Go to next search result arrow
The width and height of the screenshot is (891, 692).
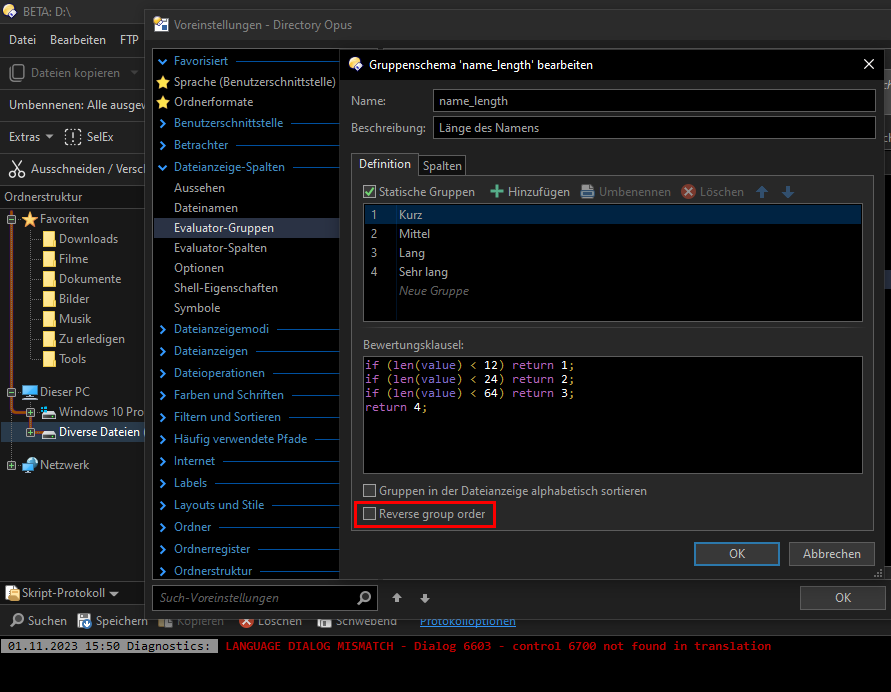(x=424, y=598)
